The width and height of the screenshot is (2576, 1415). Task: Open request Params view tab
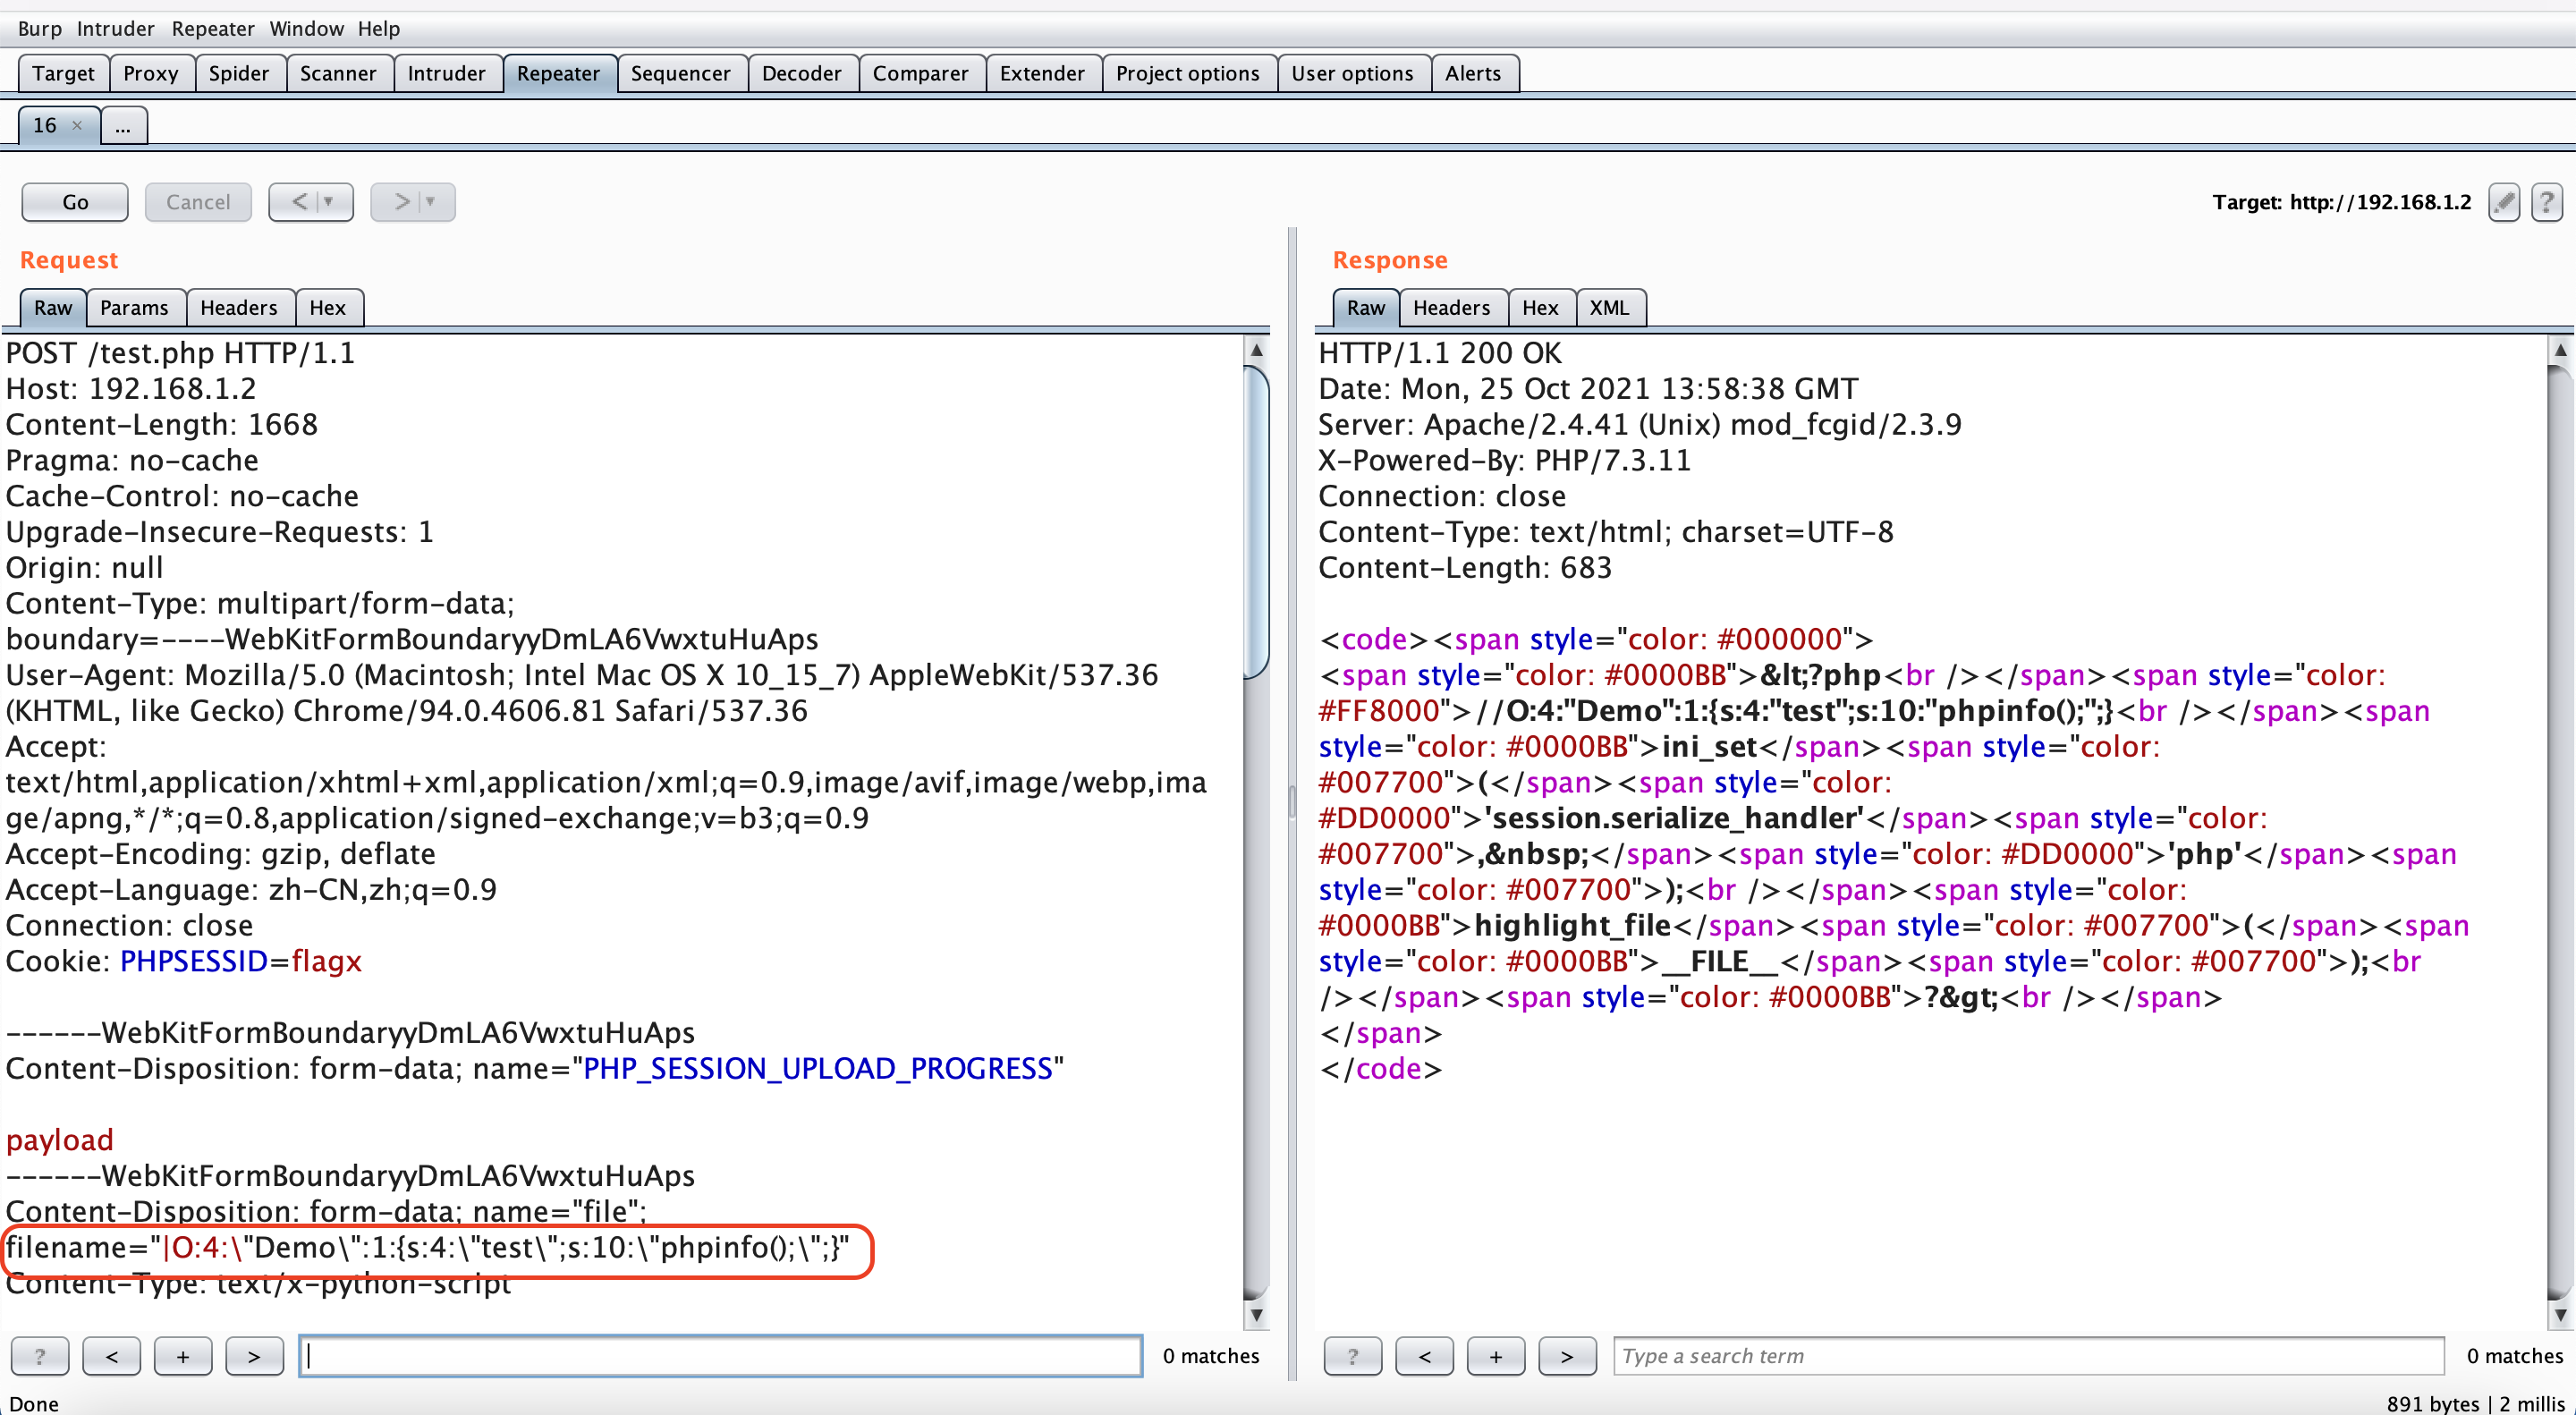pos(134,307)
